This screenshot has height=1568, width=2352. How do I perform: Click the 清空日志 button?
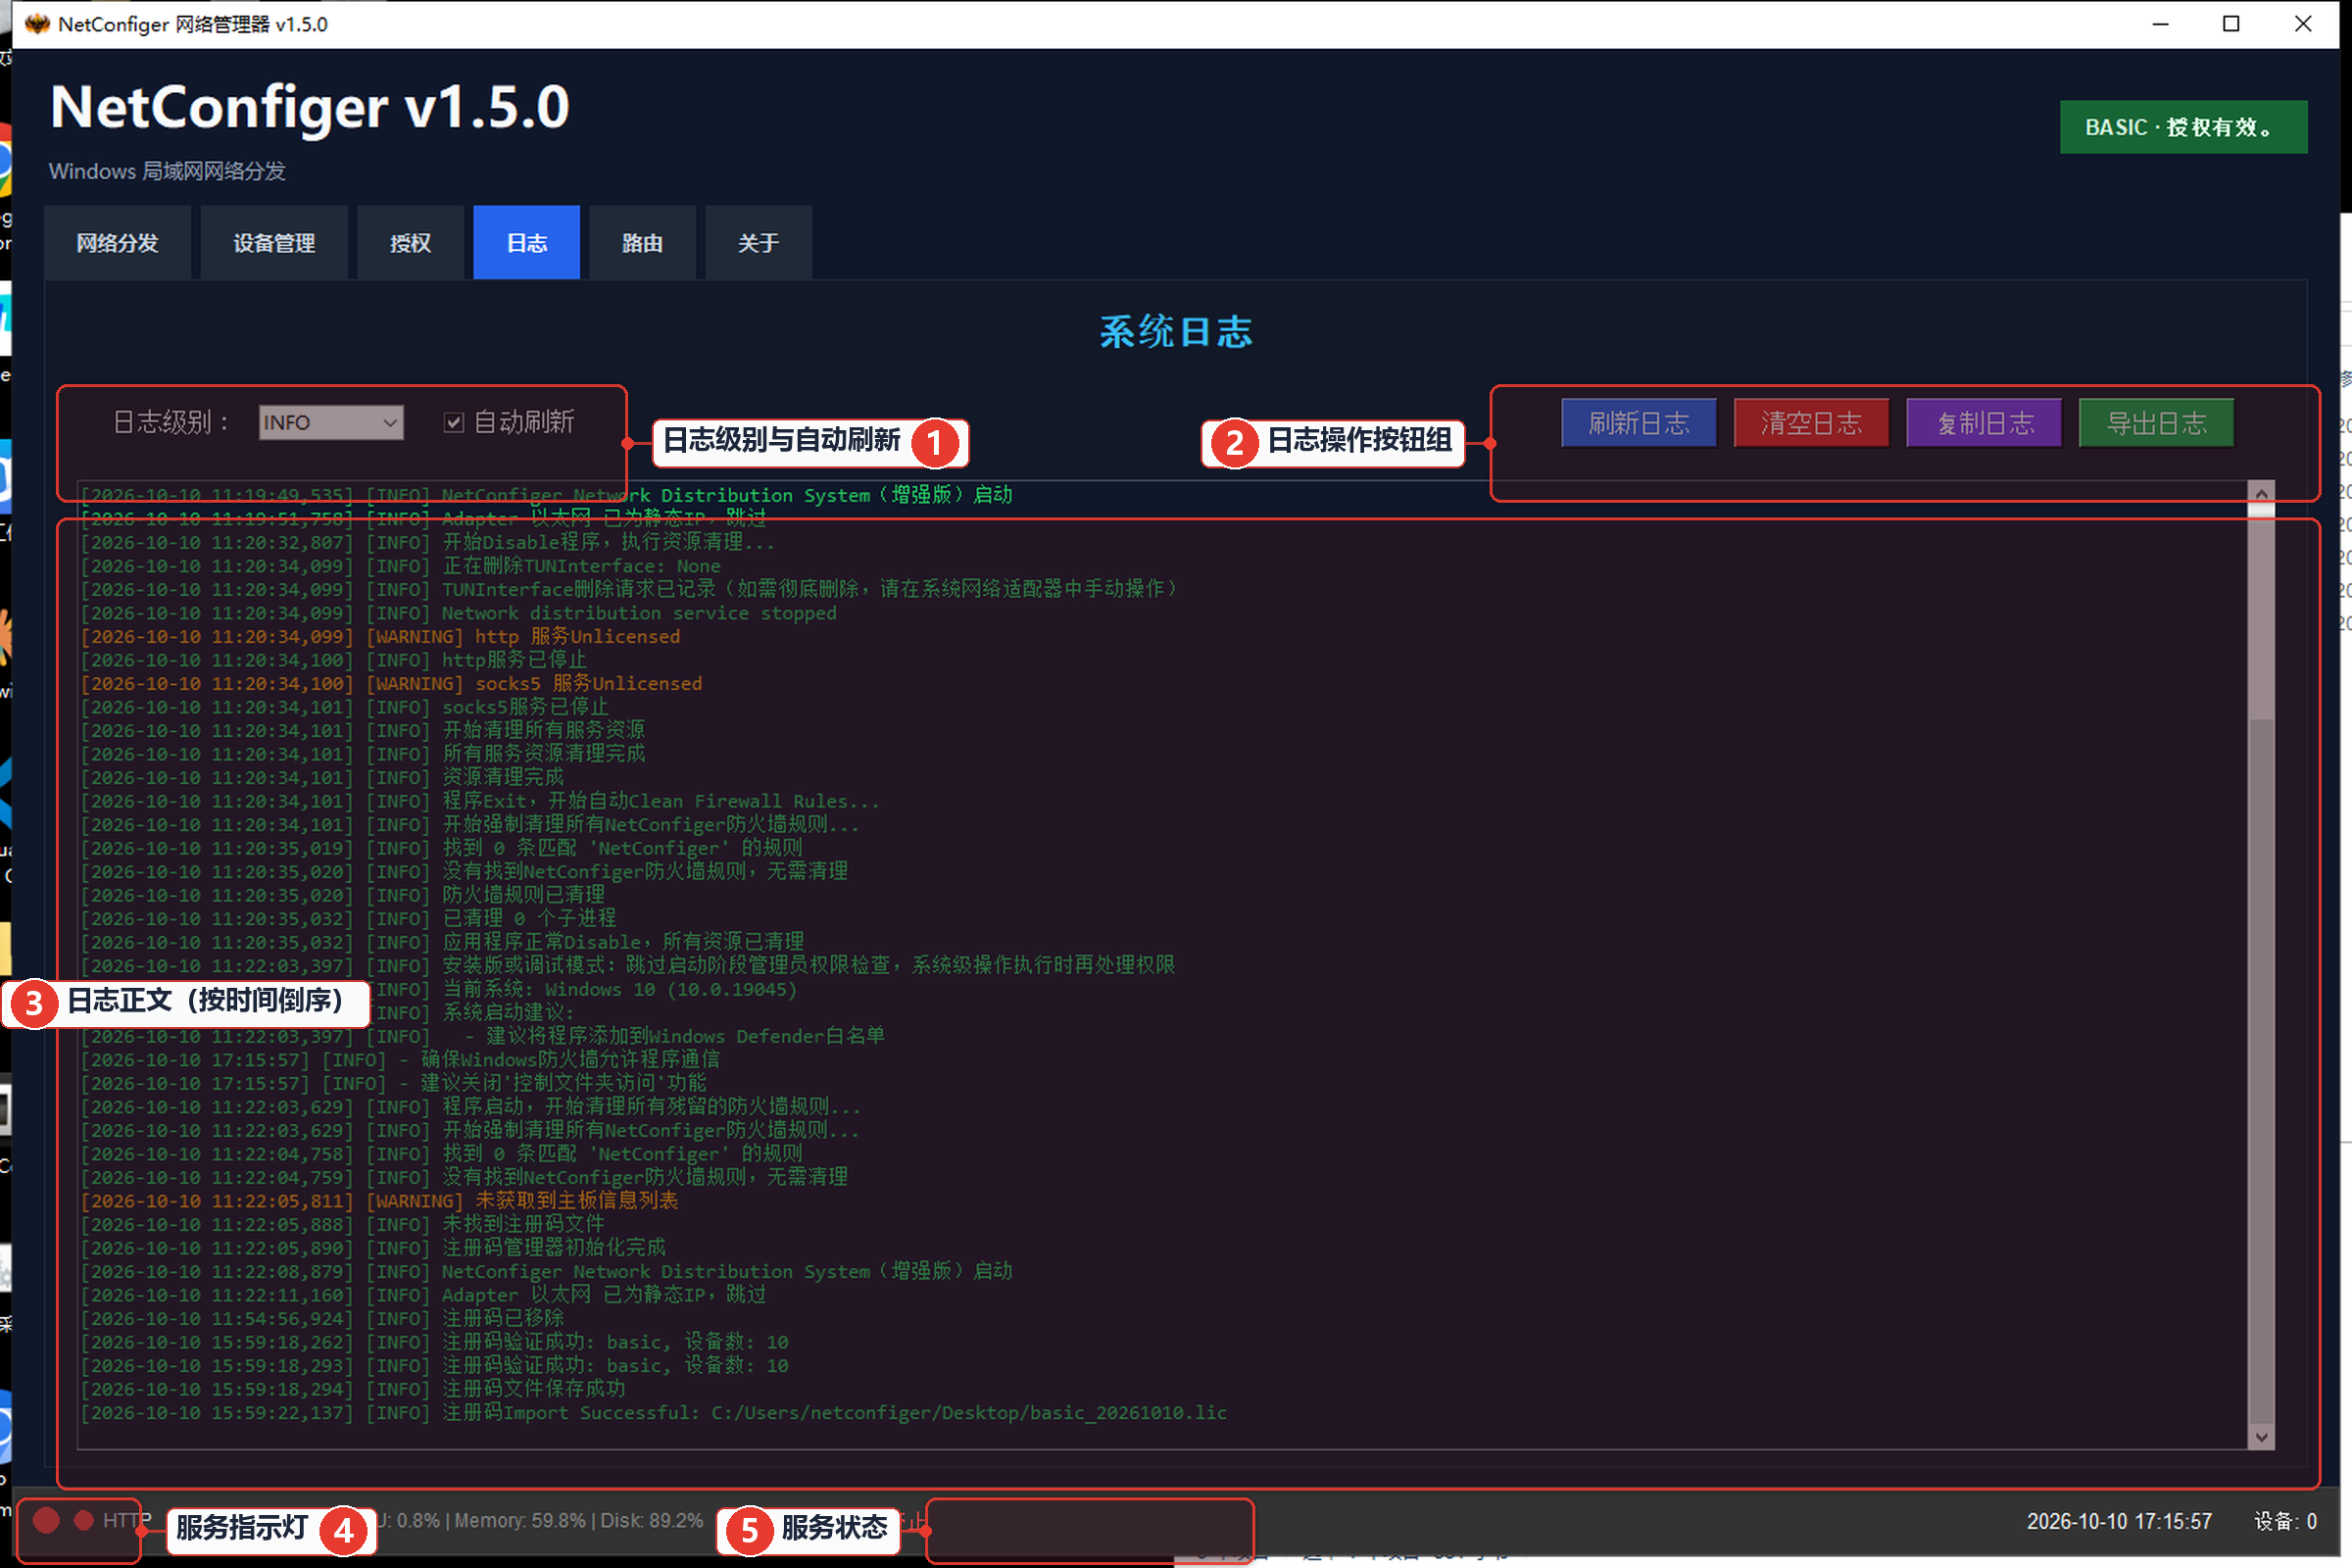pos(1811,423)
